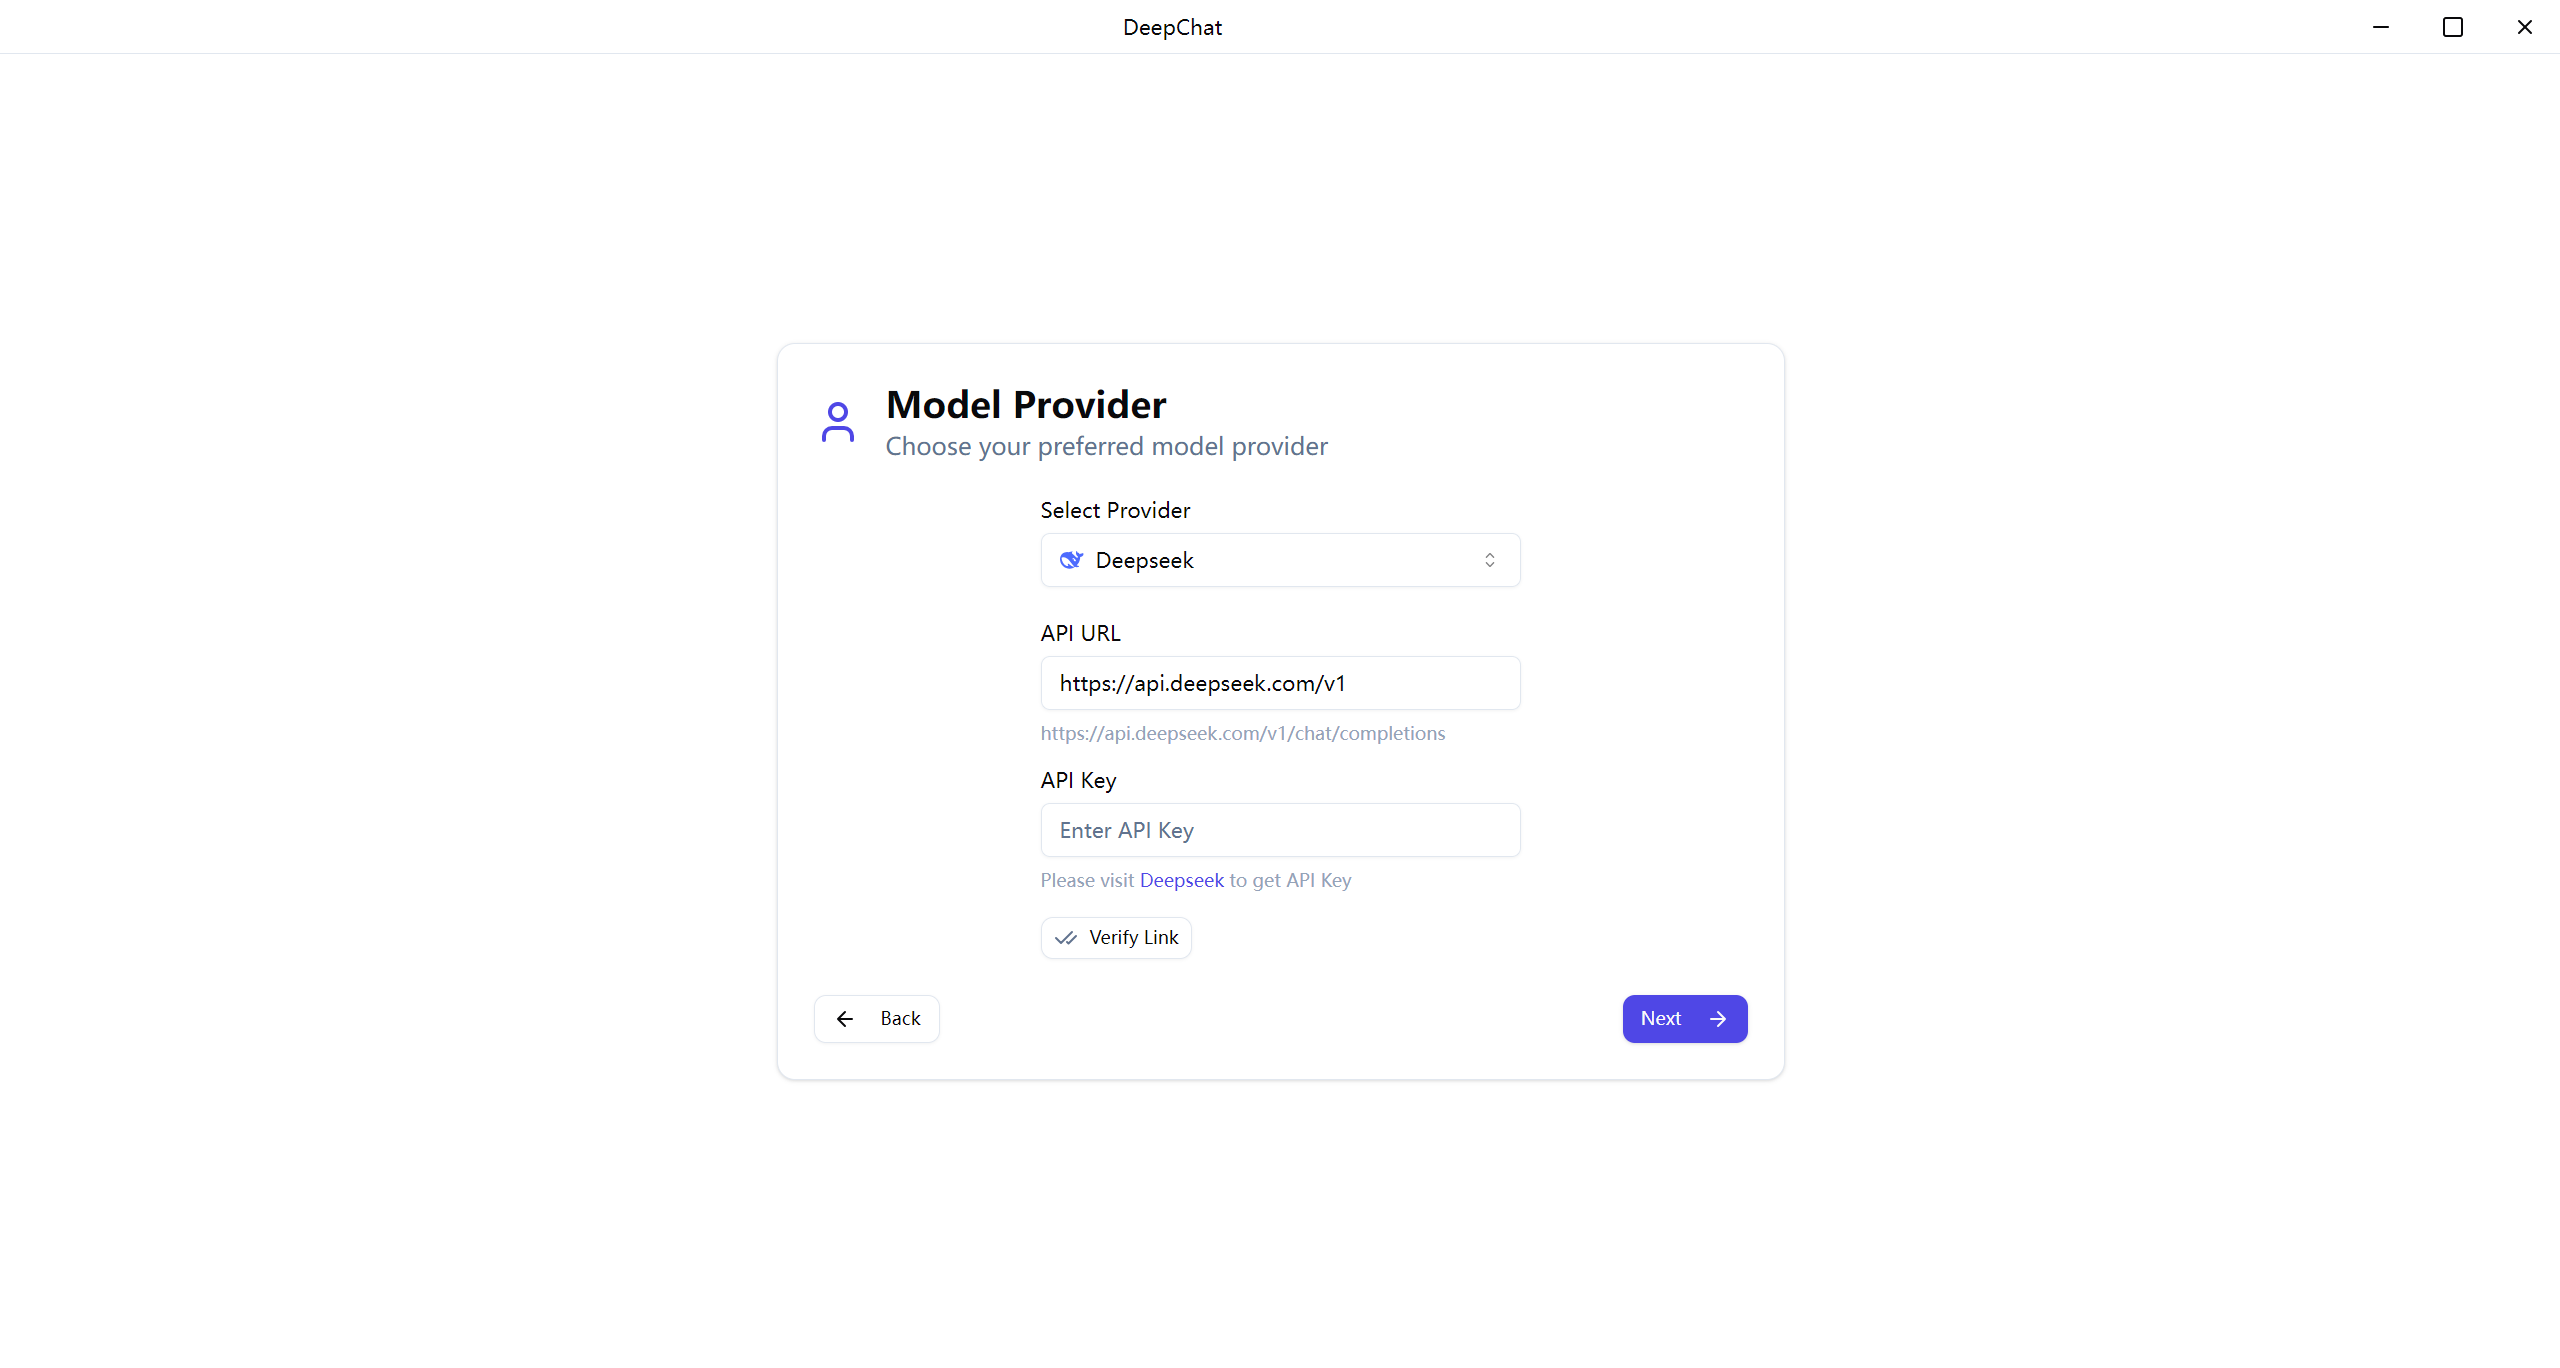Proceed with the Next button
The height and width of the screenshot is (1368, 2560).
tap(1684, 1019)
